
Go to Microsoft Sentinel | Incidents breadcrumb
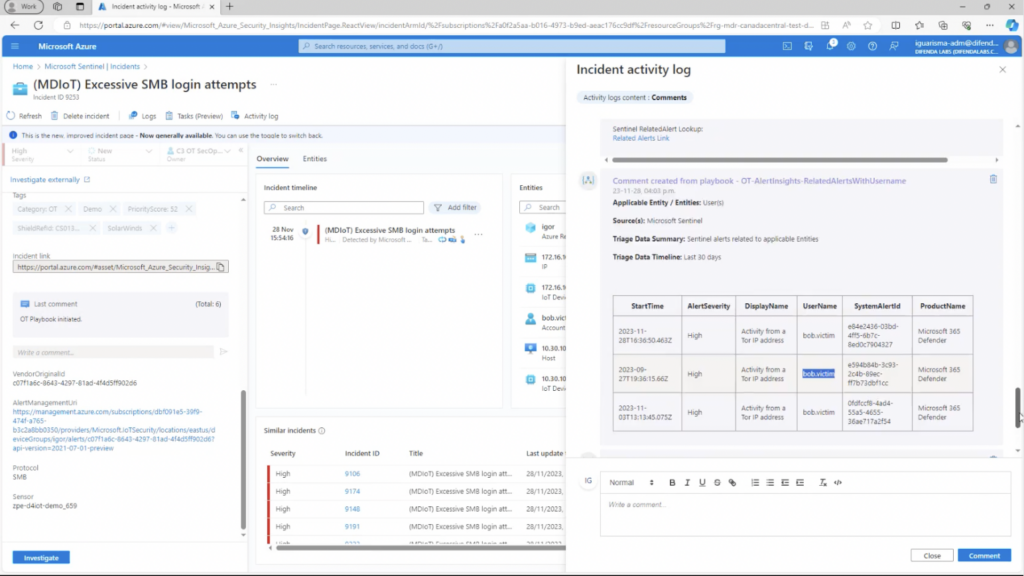(x=92, y=67)
